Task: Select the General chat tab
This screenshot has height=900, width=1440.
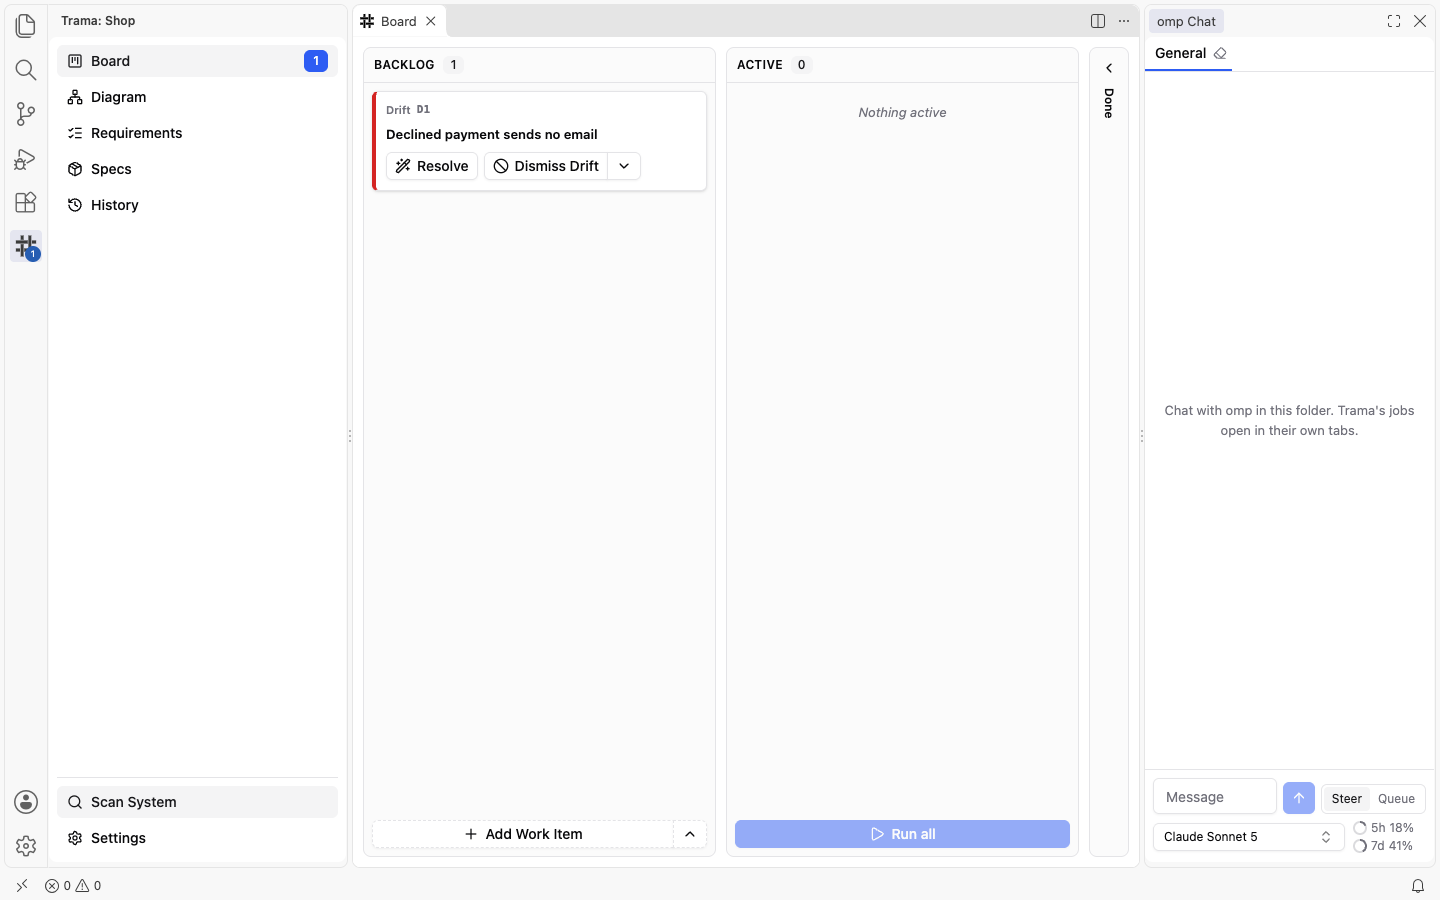Action: click(x=1180, y=53)
